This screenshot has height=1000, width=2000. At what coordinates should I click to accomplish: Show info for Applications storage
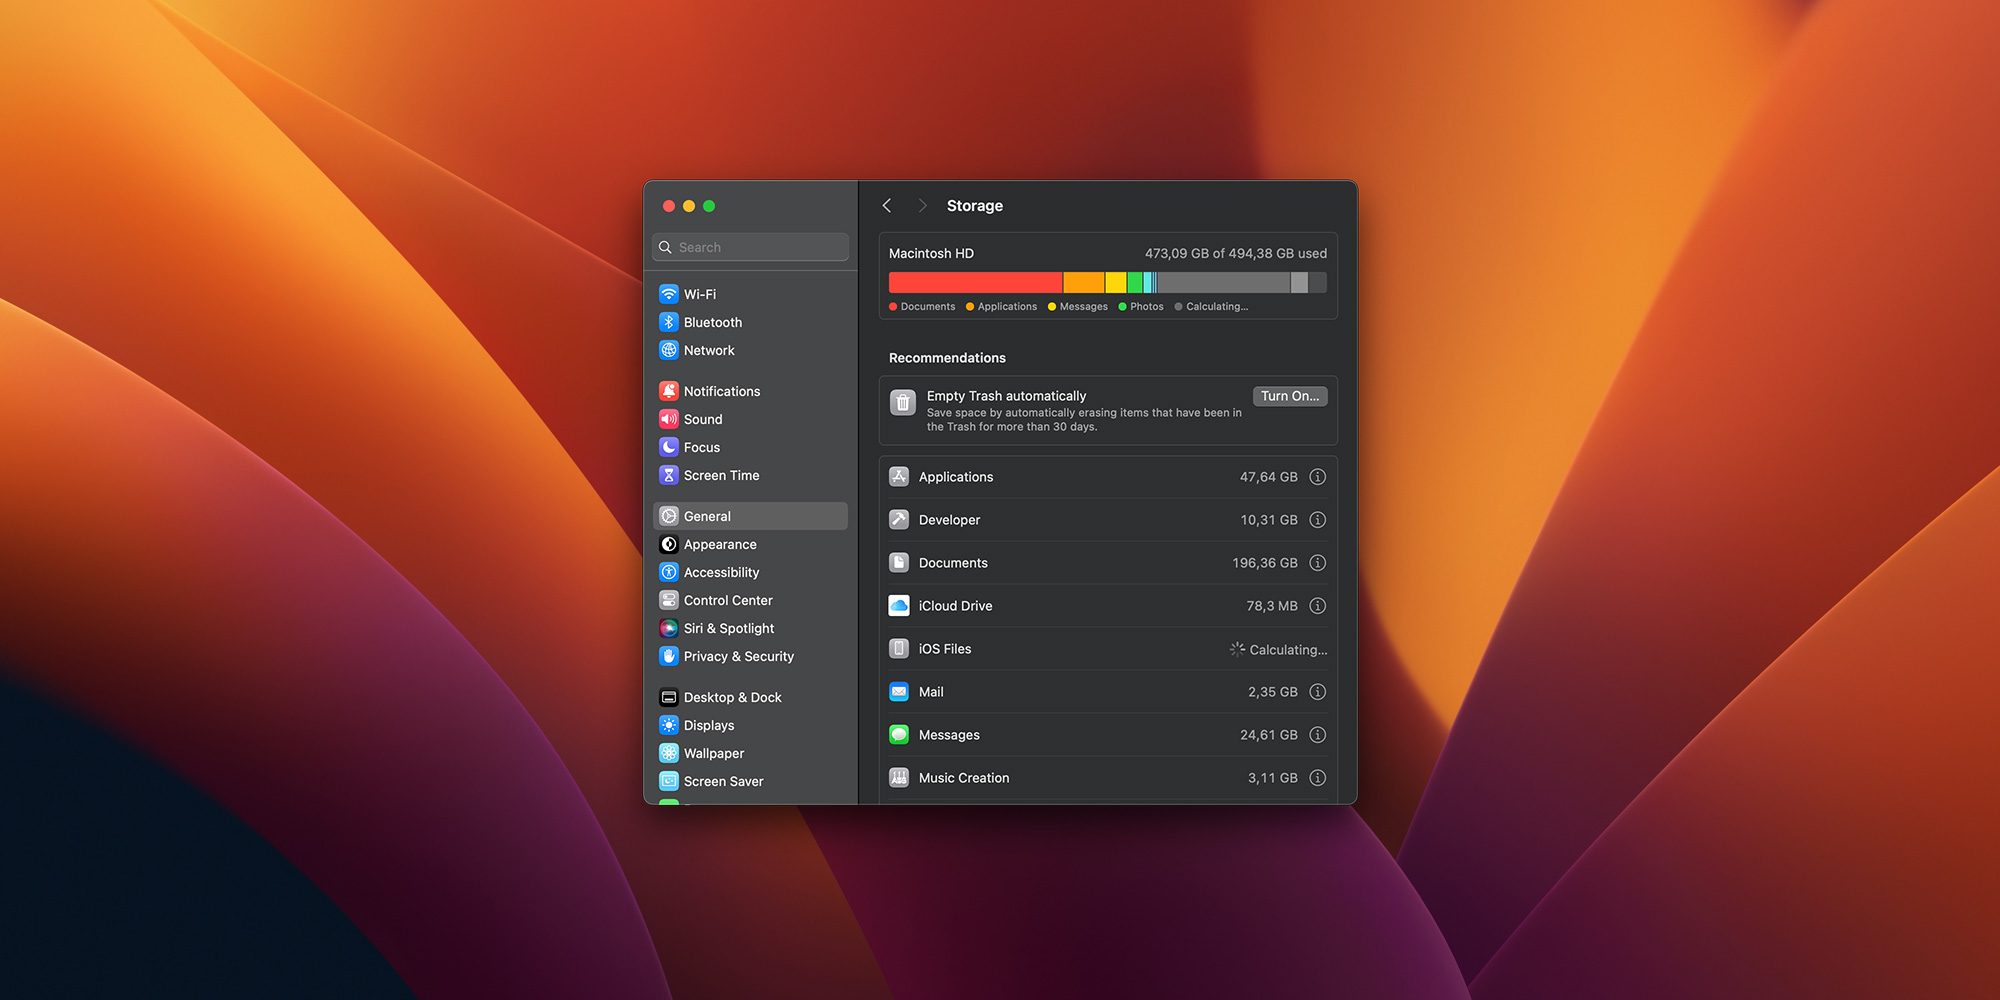coord(1317,477)
